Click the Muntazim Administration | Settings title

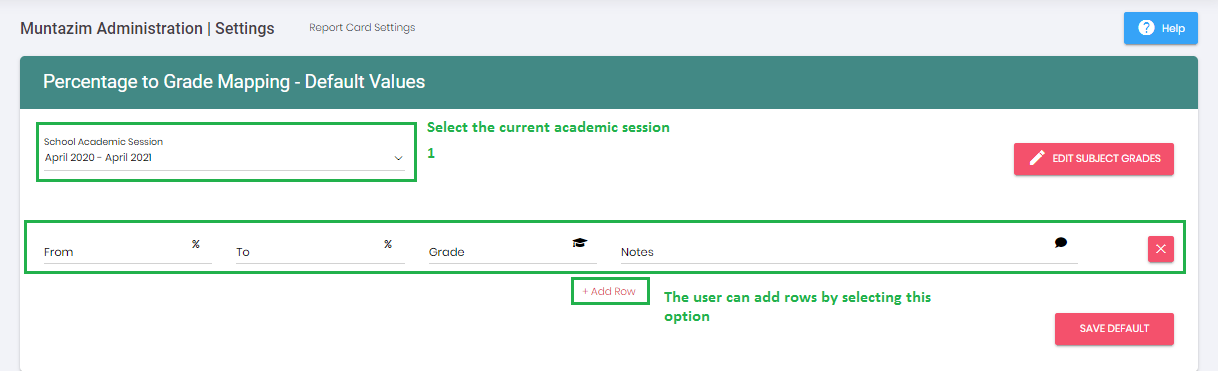click(x=147, y=28)
